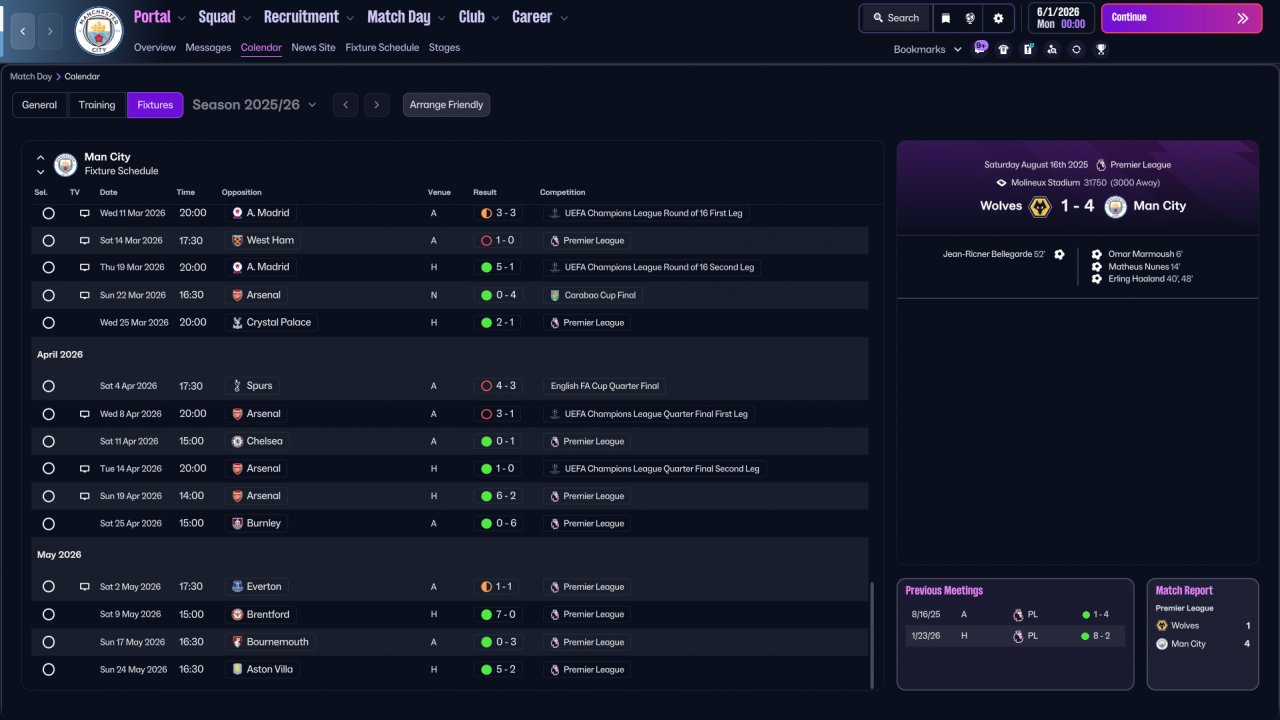
Task: Select the Crystal Palace fixture radio button
Action: pos(48,323)
